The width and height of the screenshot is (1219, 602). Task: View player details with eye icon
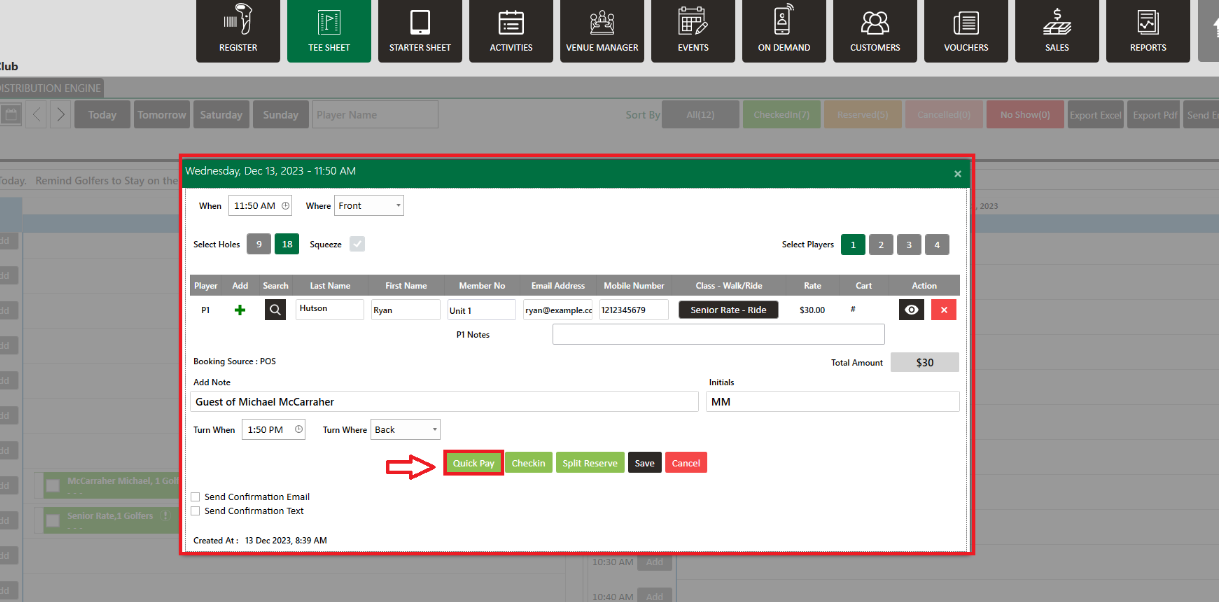pos(911,310)
